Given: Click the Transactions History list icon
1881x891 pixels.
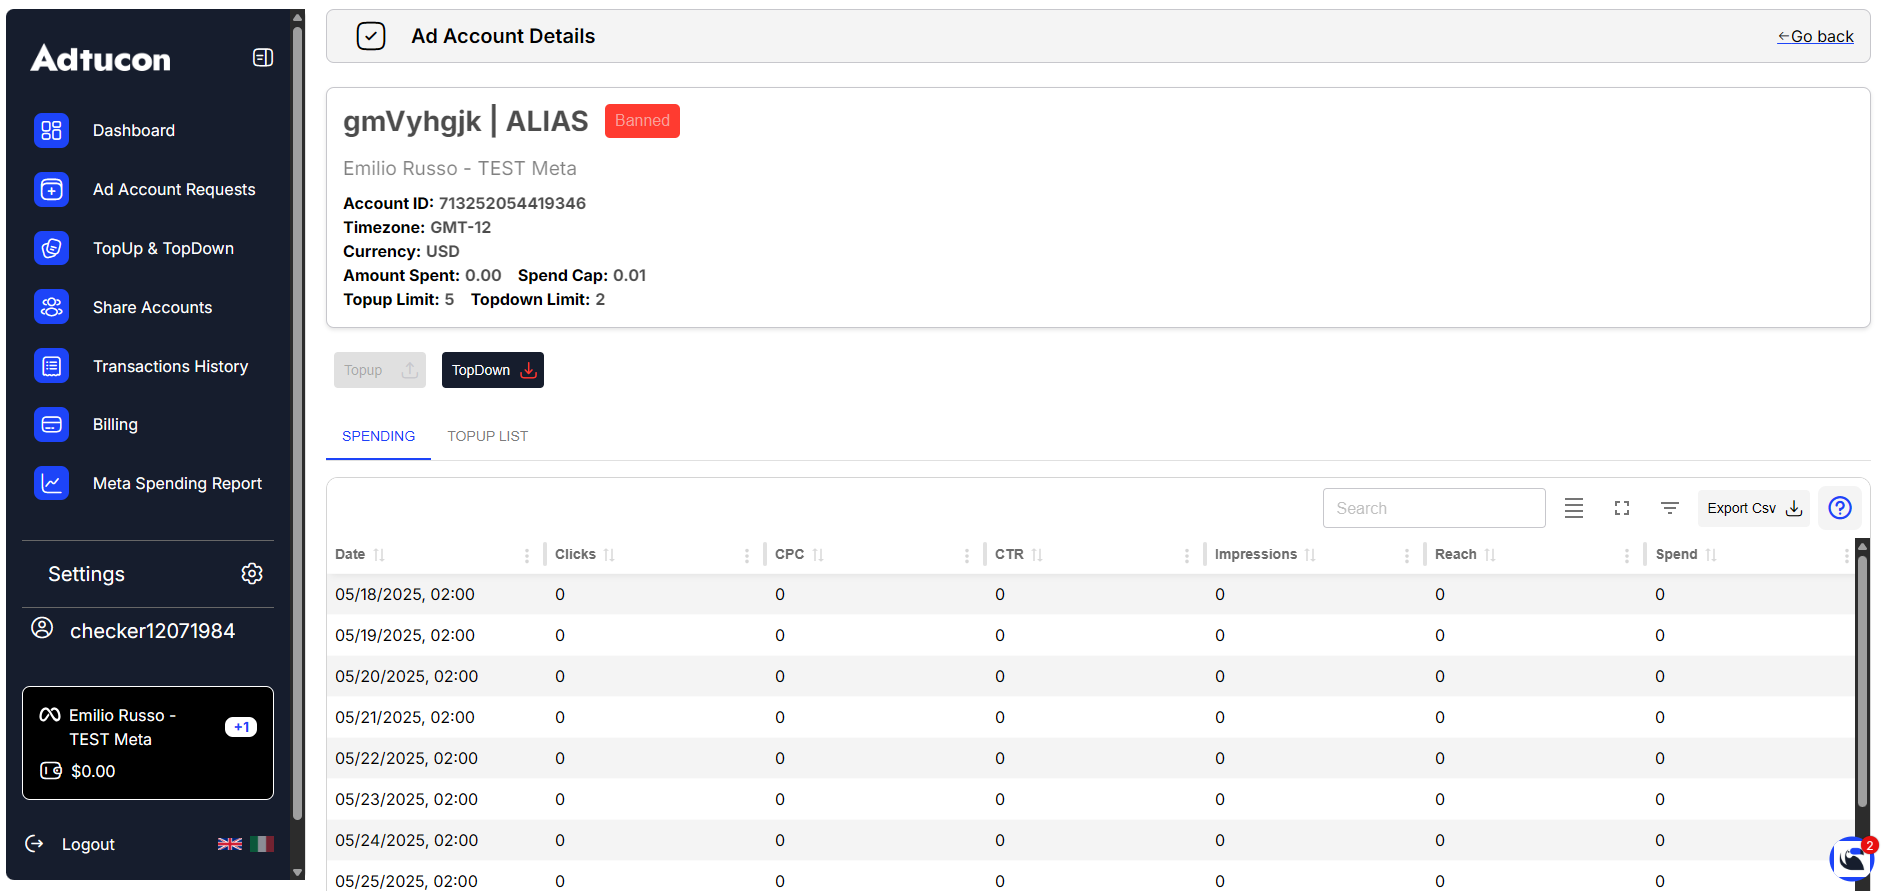Looking at the screenshot, I should pos(51,366).
